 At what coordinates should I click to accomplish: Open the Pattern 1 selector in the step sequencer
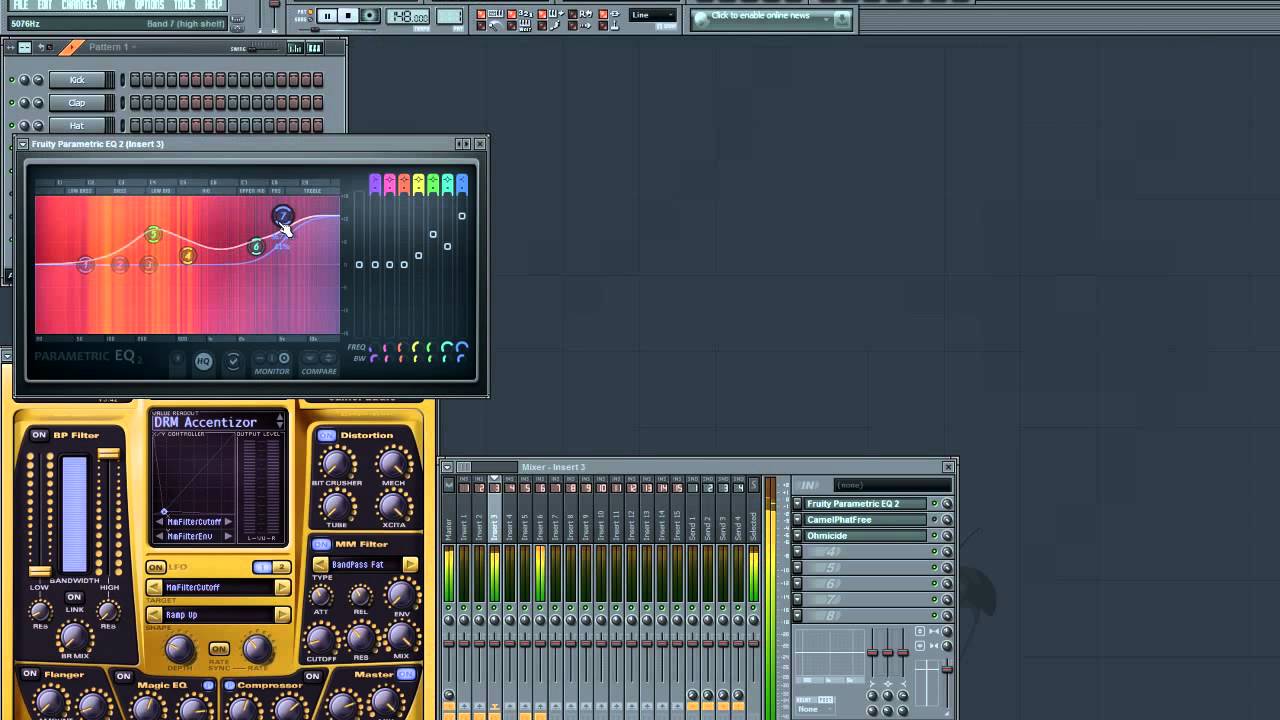(x=110, y=47)
